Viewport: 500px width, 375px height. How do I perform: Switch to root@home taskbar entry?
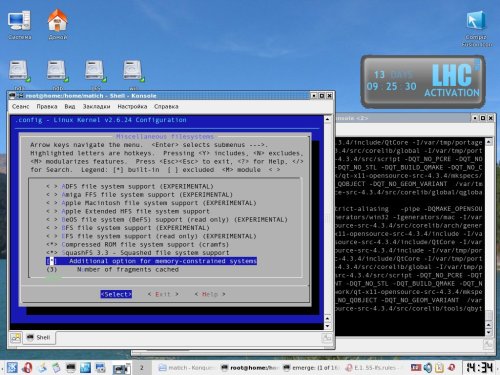(x=250, y=368)
